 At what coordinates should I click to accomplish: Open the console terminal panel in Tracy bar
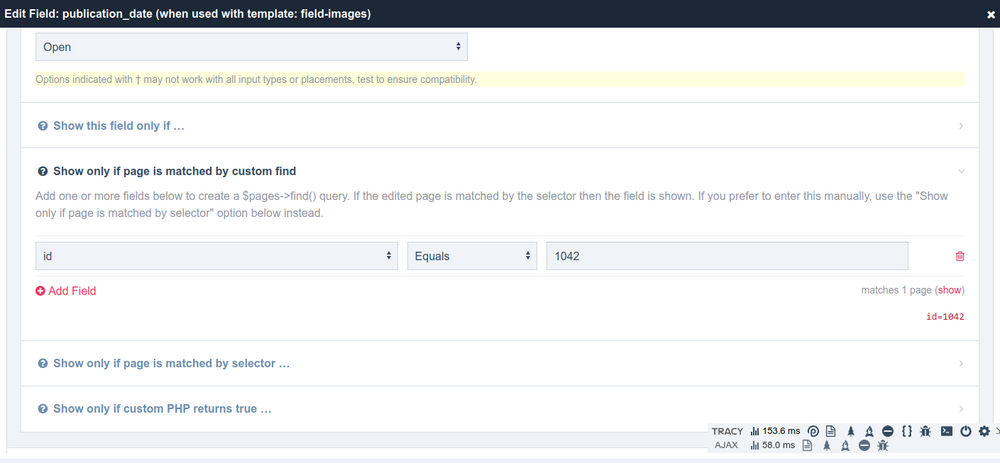click(x=946, y=431)
